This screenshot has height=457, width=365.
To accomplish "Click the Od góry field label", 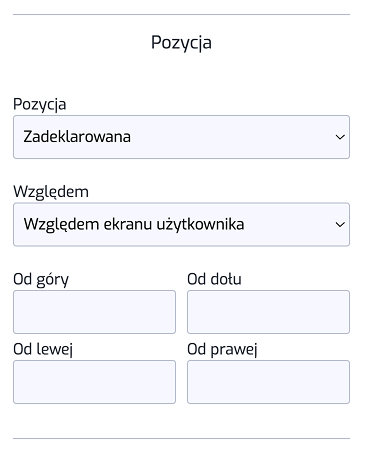I will 41,279.
